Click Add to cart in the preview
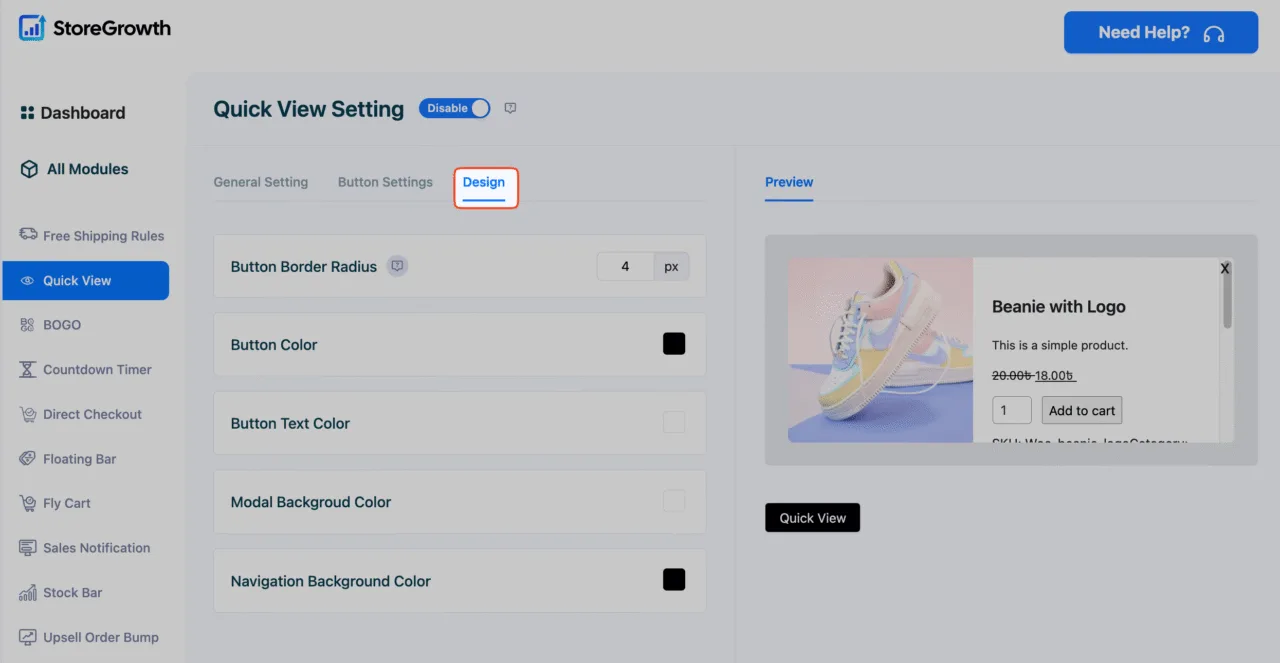The height and width of the screenshot is (663, 1280). click(1082, 411)
